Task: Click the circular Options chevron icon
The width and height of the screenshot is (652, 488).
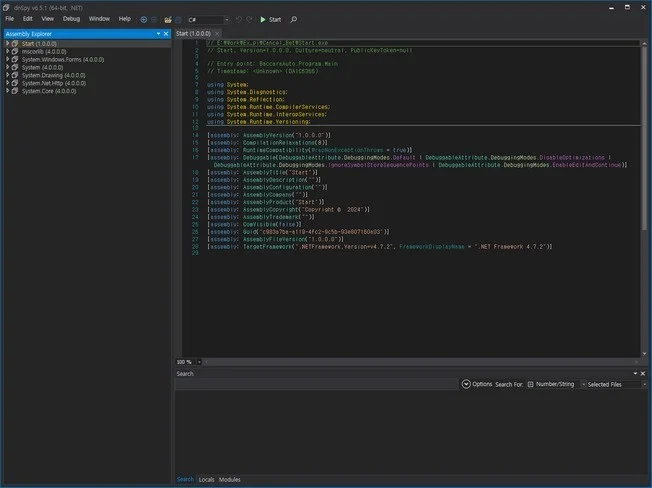Action: (x=466, y=384)
